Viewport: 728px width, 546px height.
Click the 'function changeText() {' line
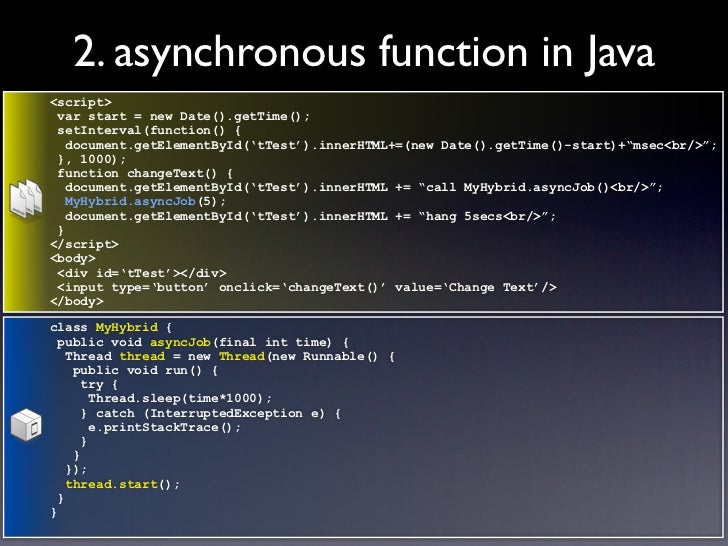point(145,173)
